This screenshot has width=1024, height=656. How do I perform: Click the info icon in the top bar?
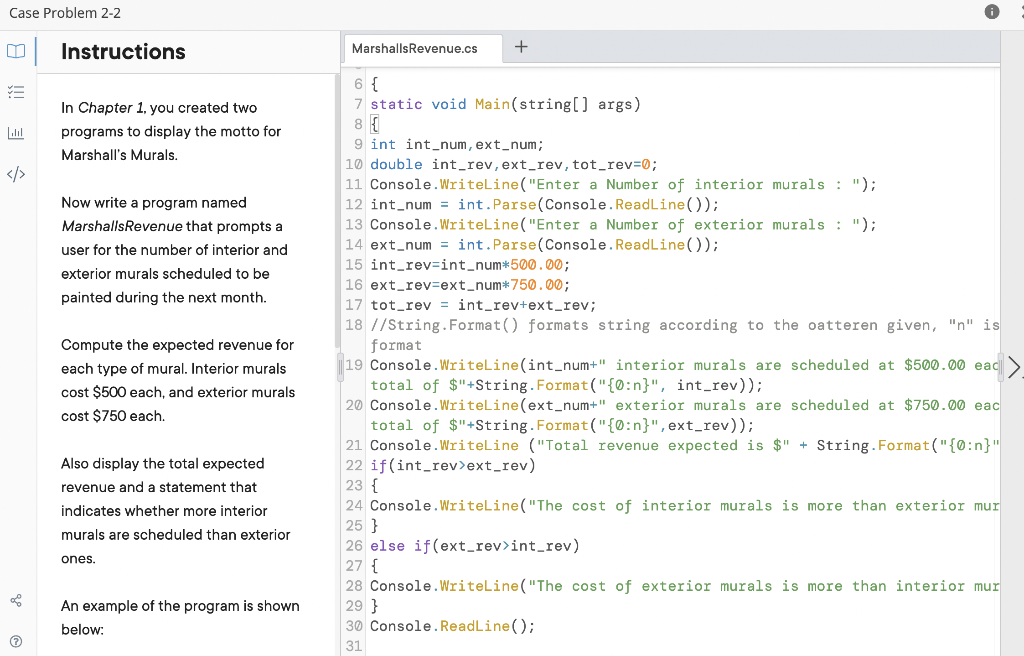point(992,12)
